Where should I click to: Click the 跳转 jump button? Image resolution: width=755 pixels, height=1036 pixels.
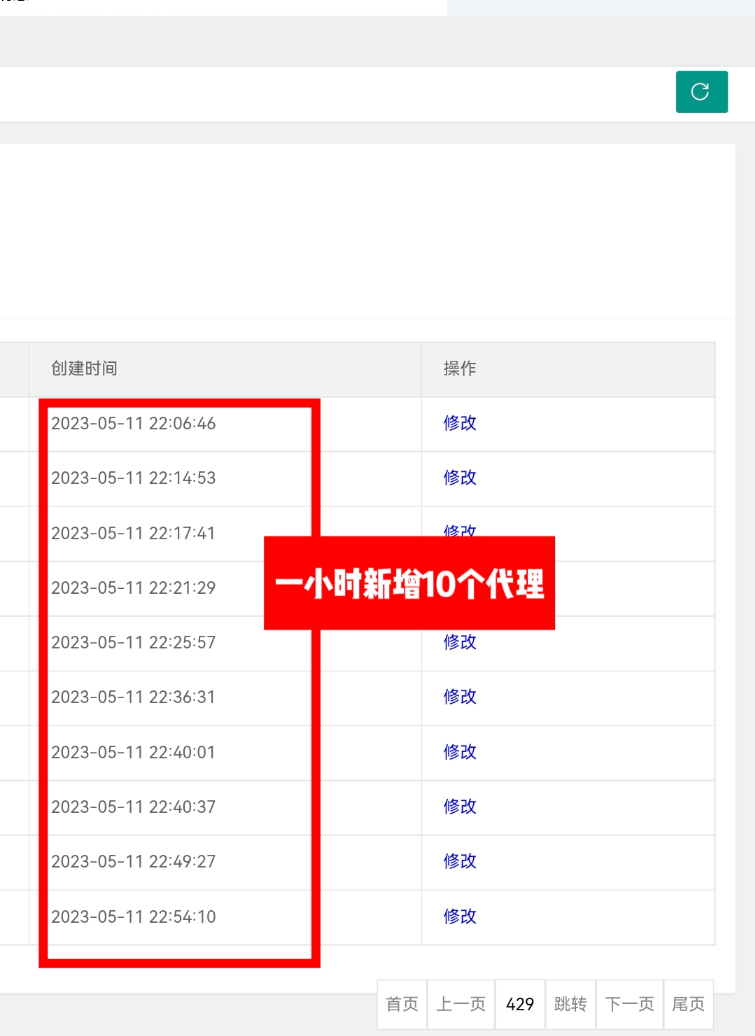[571, 1004]
